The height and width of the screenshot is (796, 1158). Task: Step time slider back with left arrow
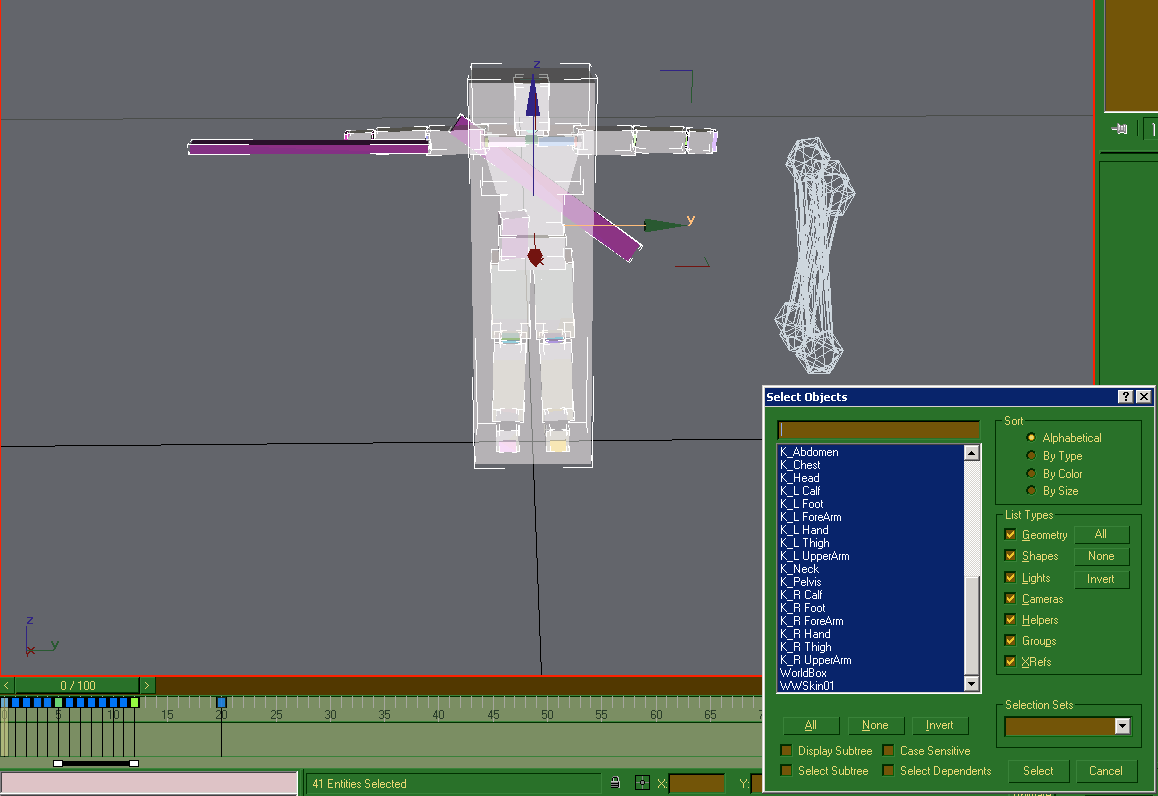coord(7,686)
